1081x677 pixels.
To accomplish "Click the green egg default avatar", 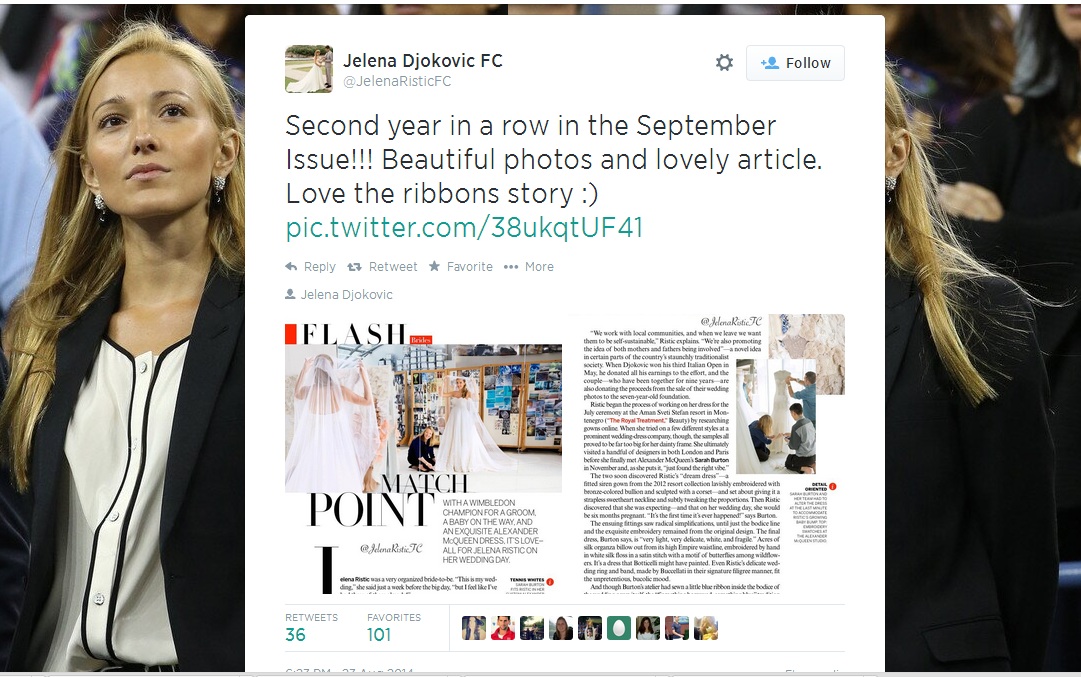I will point(618,628).
